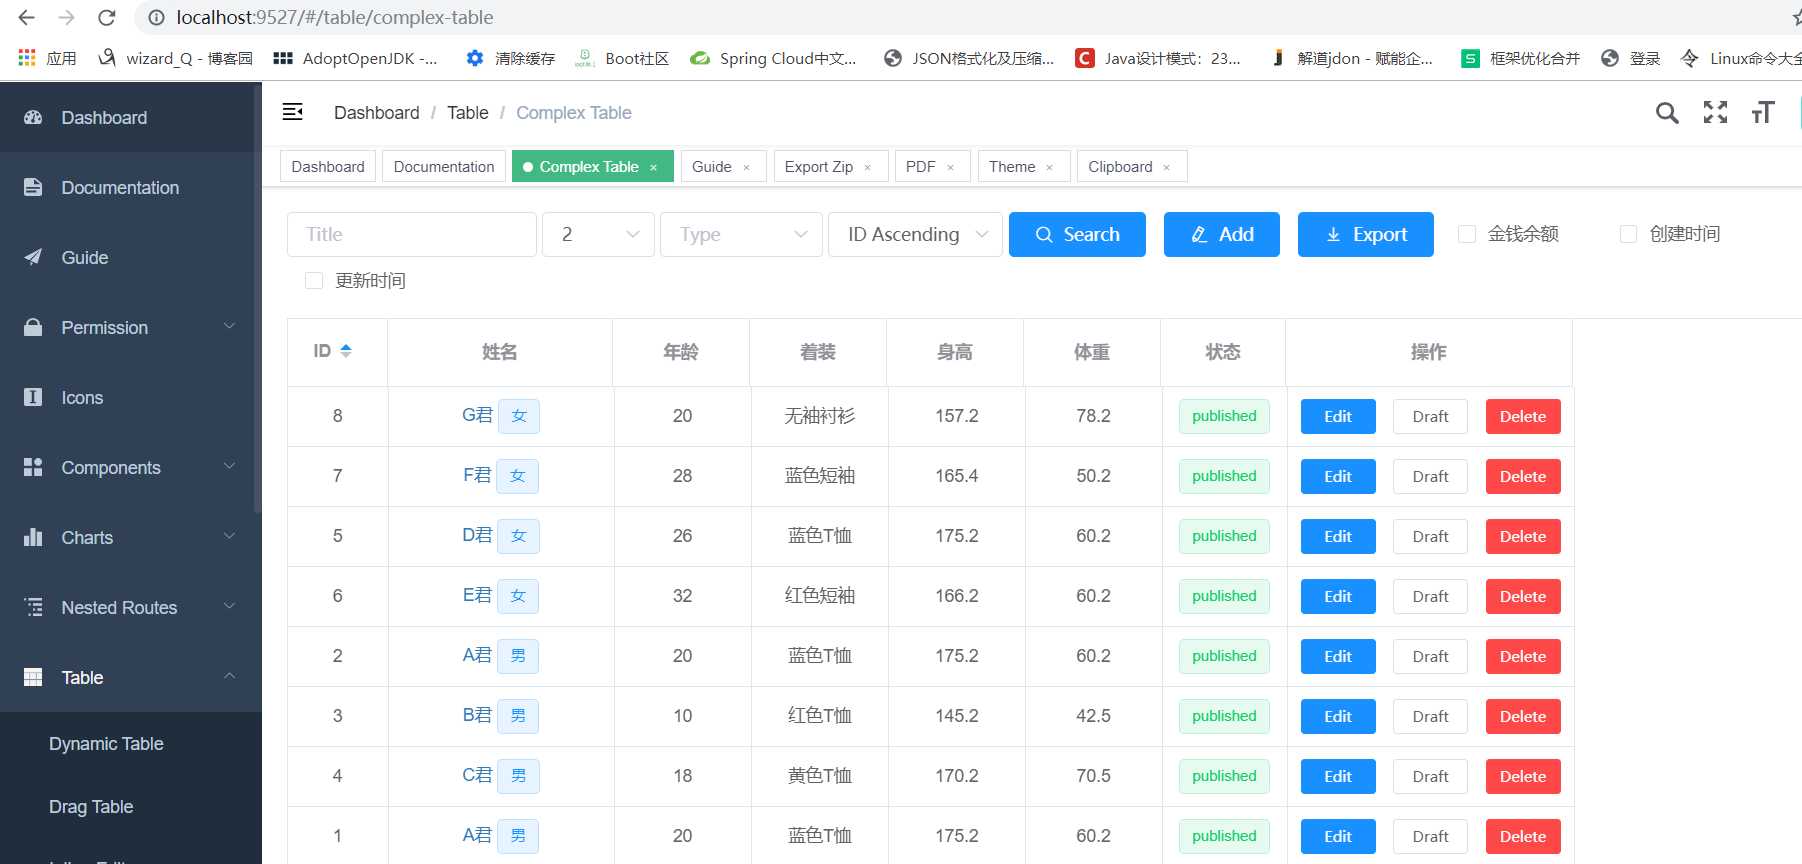Expand the Permission sidebar menu

pos(131,327)
